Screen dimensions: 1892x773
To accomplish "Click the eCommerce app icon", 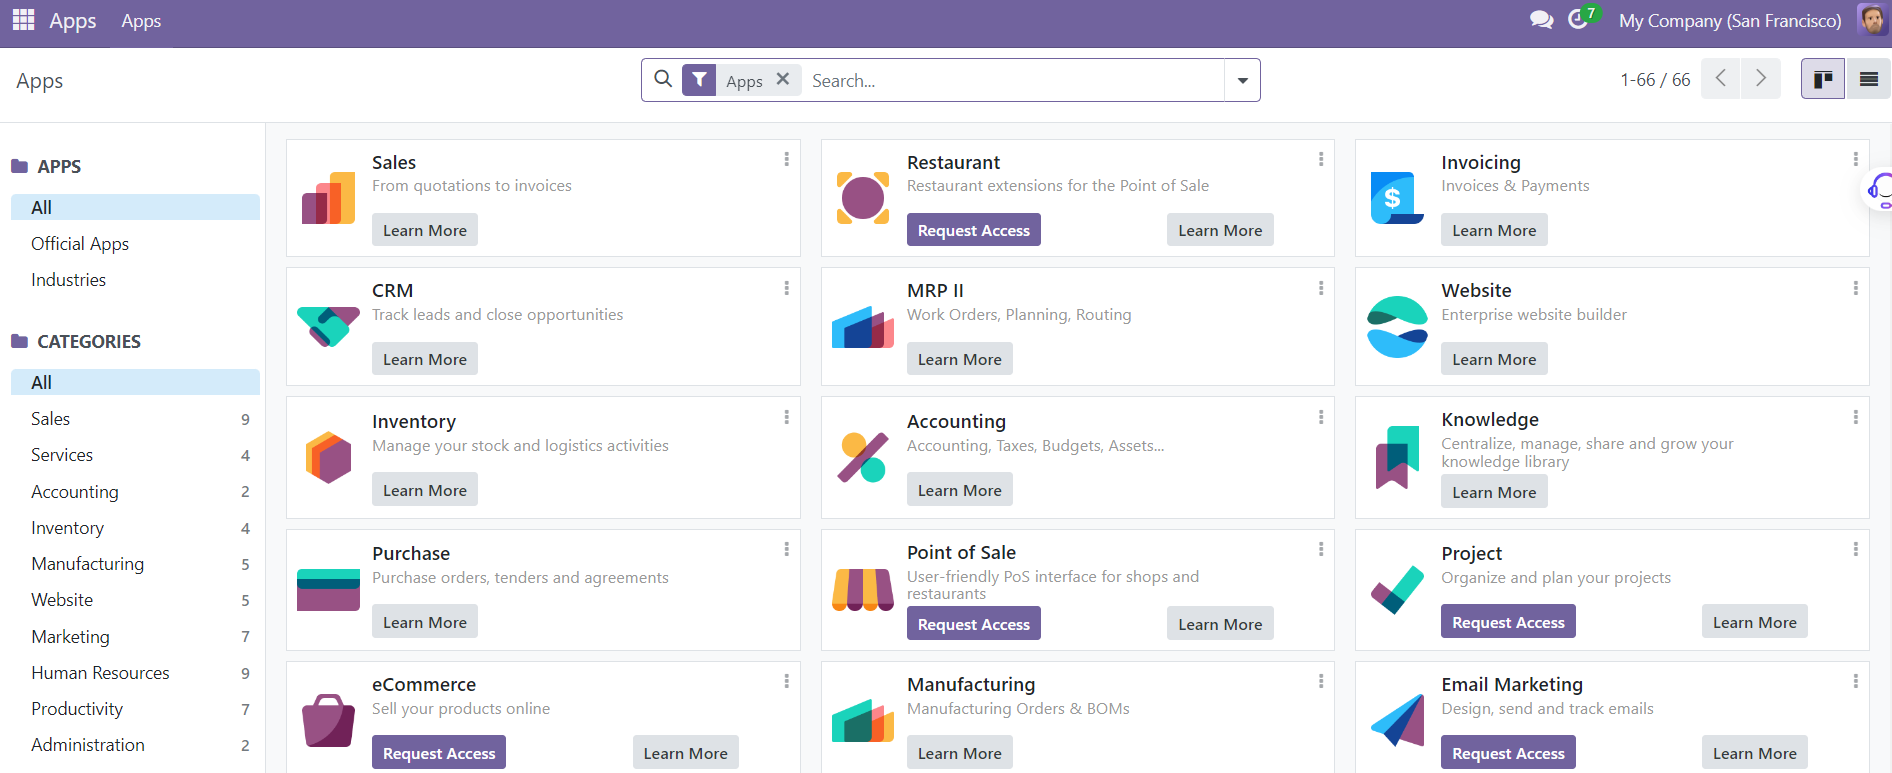I will pos(328,720).
